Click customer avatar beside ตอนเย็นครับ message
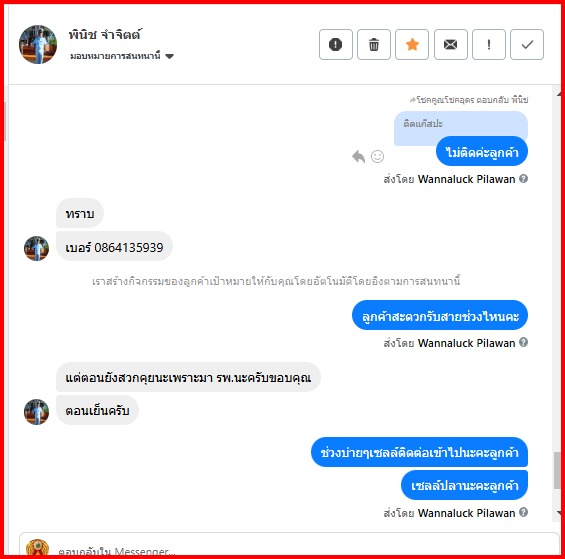Image resolution: width=565 pixels, height=559 pixels. (x=36, y=412)
